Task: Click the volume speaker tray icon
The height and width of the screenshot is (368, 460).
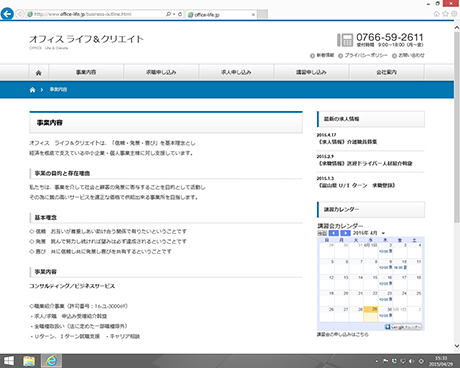Action: (412, 361)
